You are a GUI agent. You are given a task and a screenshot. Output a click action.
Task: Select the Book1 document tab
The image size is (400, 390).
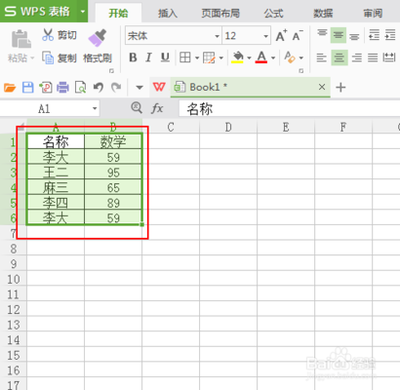point(250,87)
